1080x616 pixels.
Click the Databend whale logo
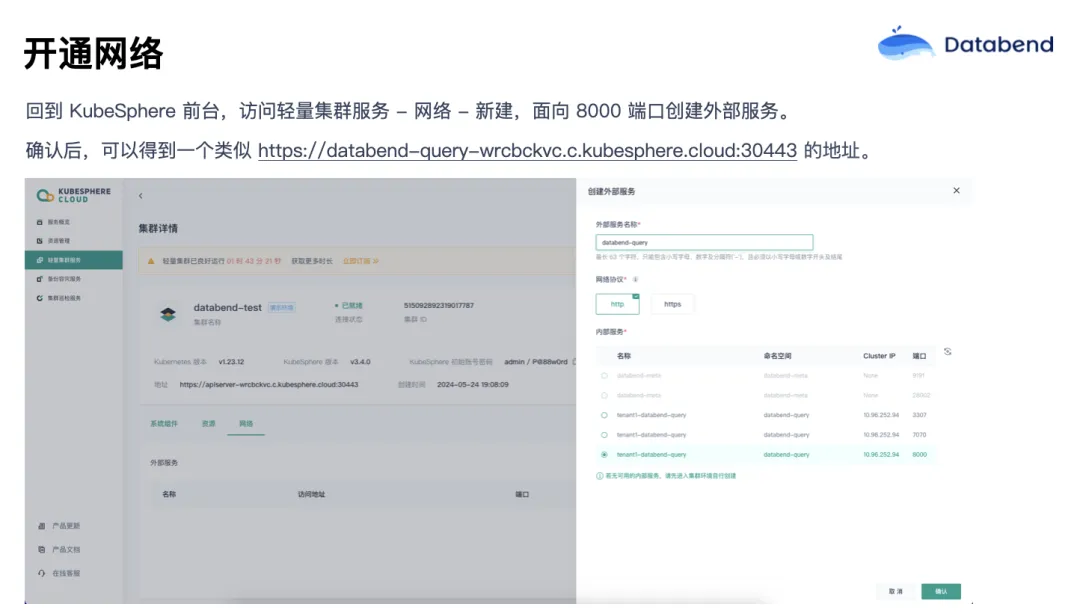click(x=906, y=43)
